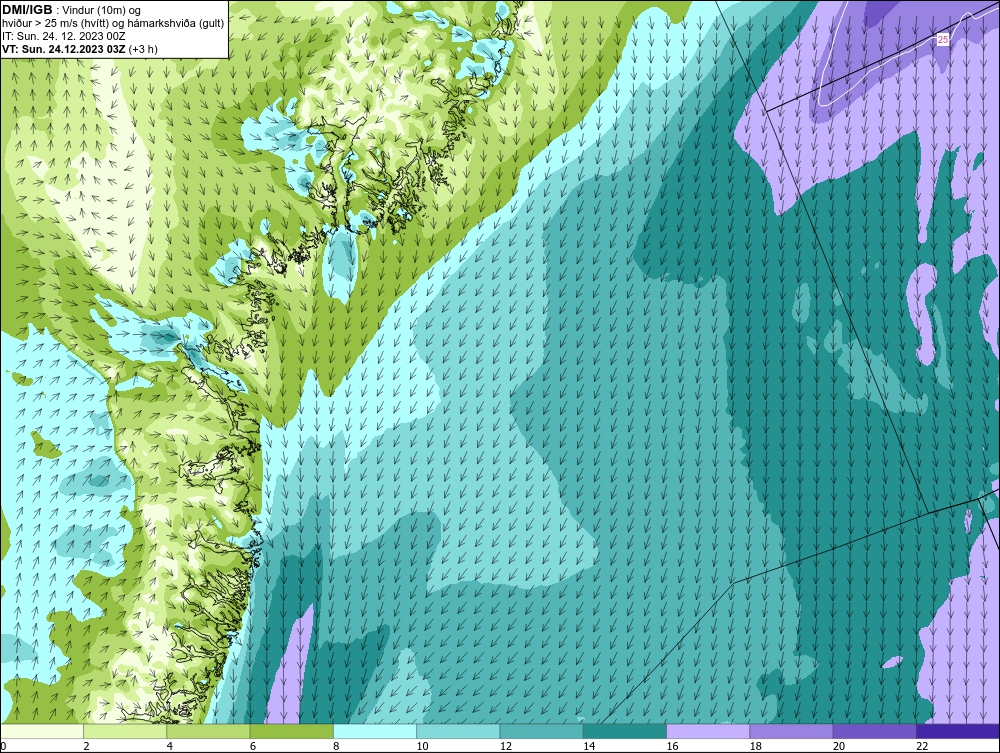Click the 'hviður > 25 m/s' legend description line
1000x753 pixels.
point(113,23)
